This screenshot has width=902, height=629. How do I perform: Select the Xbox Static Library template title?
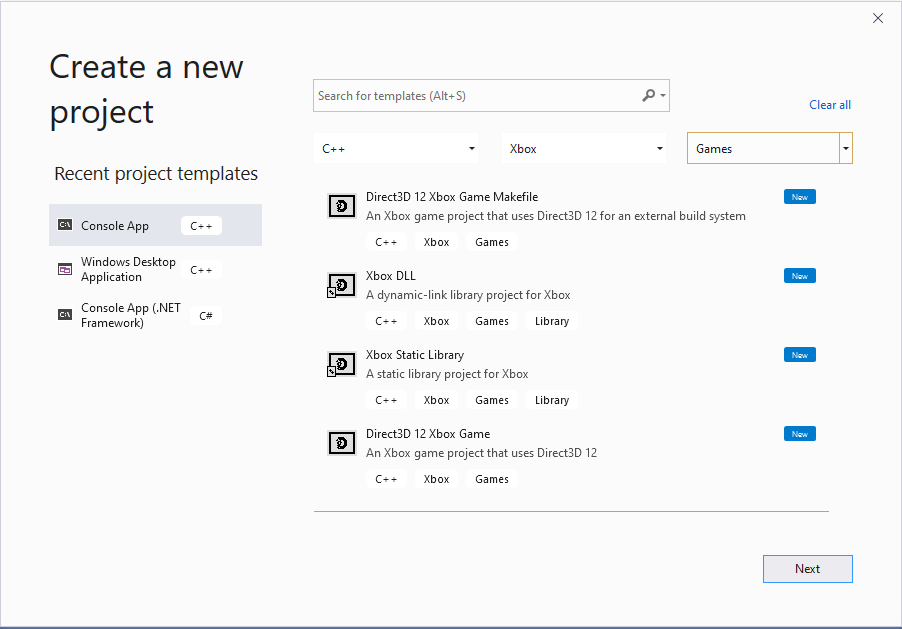tap(415, 354)
